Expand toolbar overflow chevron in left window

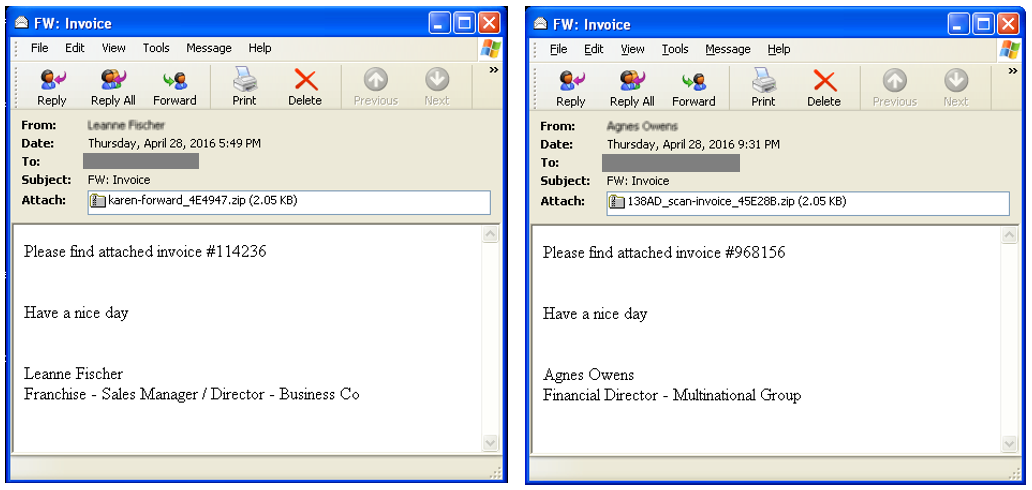point(493,70)
